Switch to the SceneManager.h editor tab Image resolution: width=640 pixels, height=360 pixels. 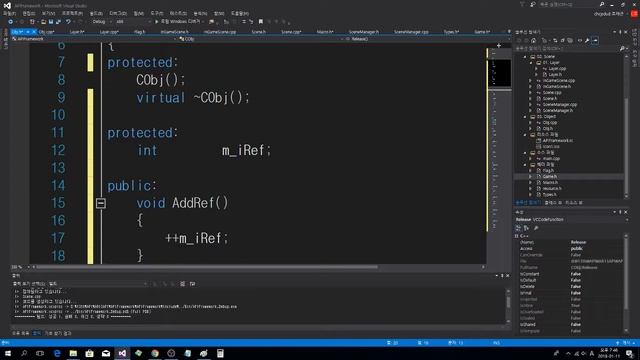364,32
